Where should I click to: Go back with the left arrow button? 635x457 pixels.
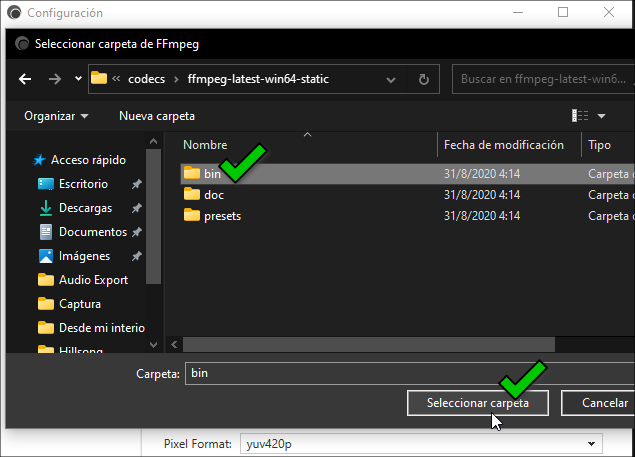(x=25, y=79)
